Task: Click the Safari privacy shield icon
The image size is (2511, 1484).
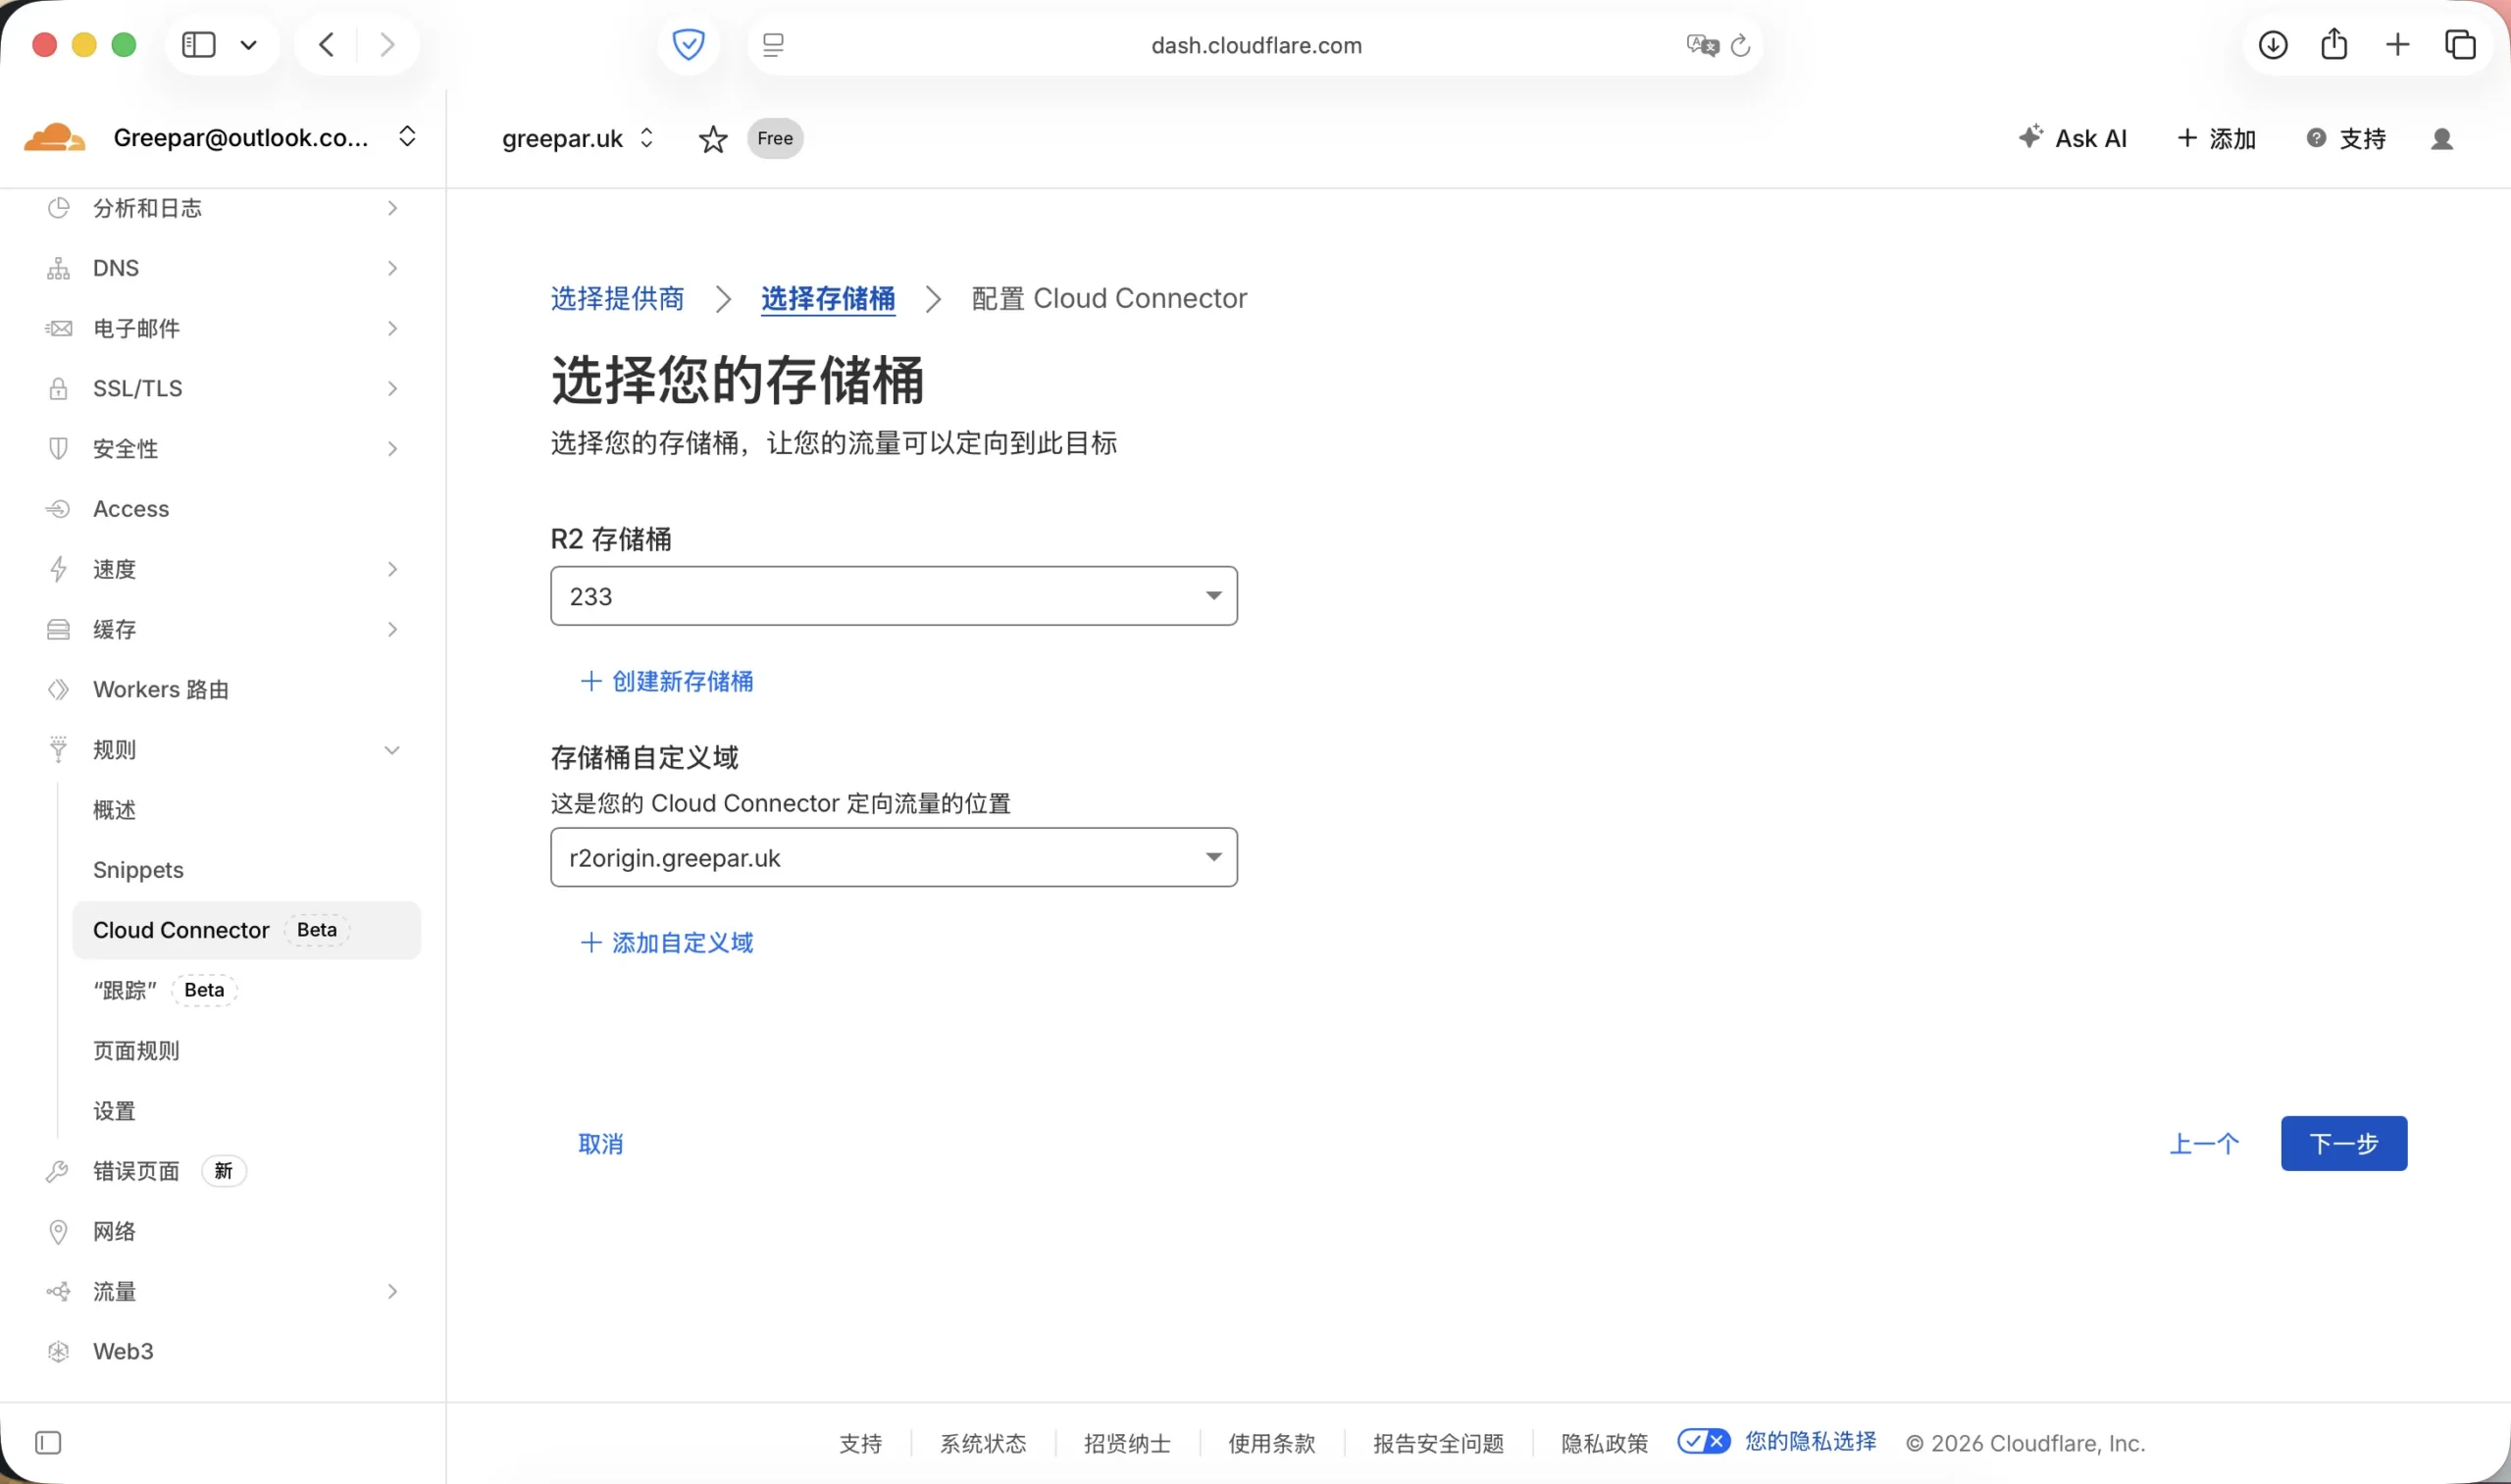Action: tap(688, 45)
